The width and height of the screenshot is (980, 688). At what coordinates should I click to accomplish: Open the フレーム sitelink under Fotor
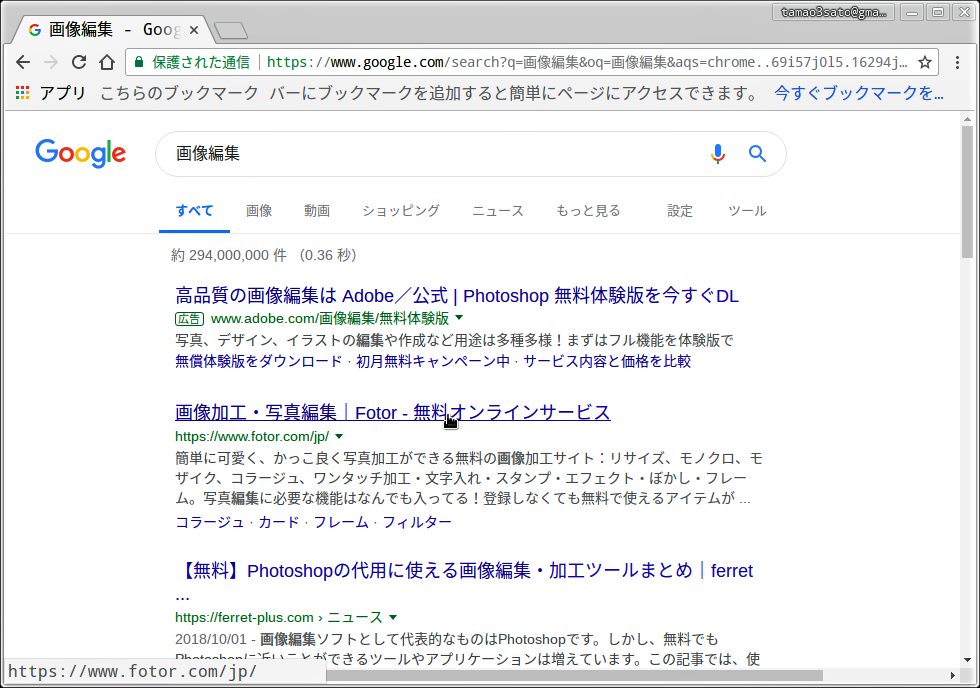[341, 522]
